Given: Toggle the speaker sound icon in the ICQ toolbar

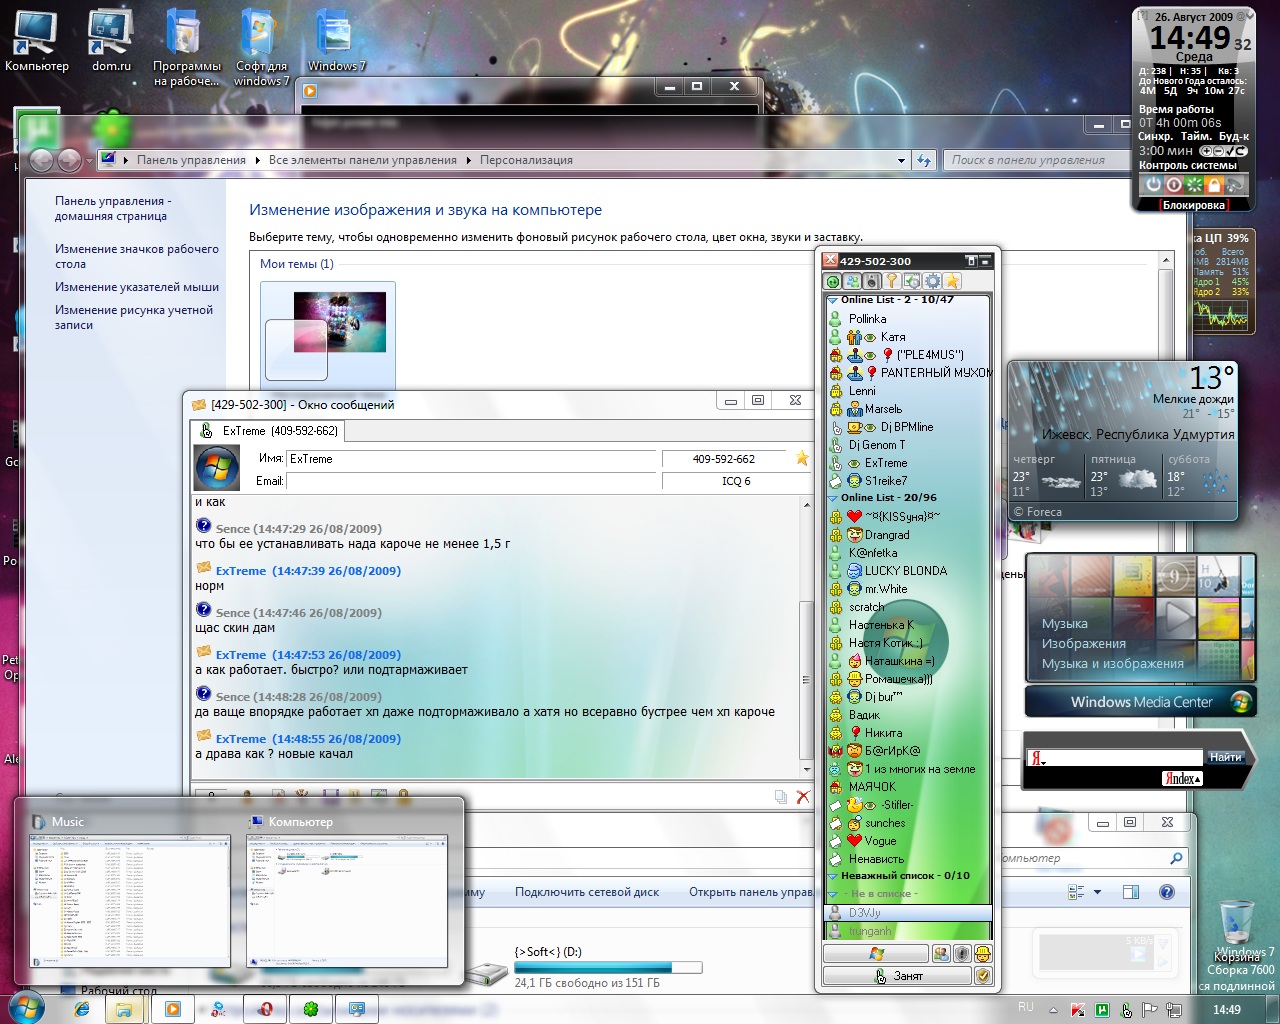Looking at the screenshot, I should pos(872,281).
